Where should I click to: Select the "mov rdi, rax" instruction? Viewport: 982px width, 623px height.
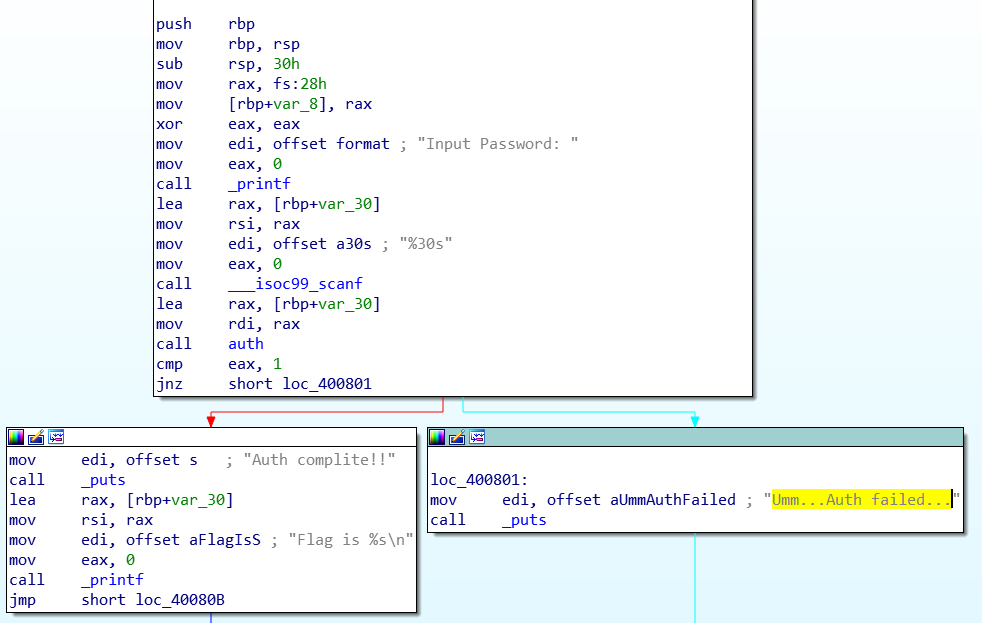[x=228, y=324]
